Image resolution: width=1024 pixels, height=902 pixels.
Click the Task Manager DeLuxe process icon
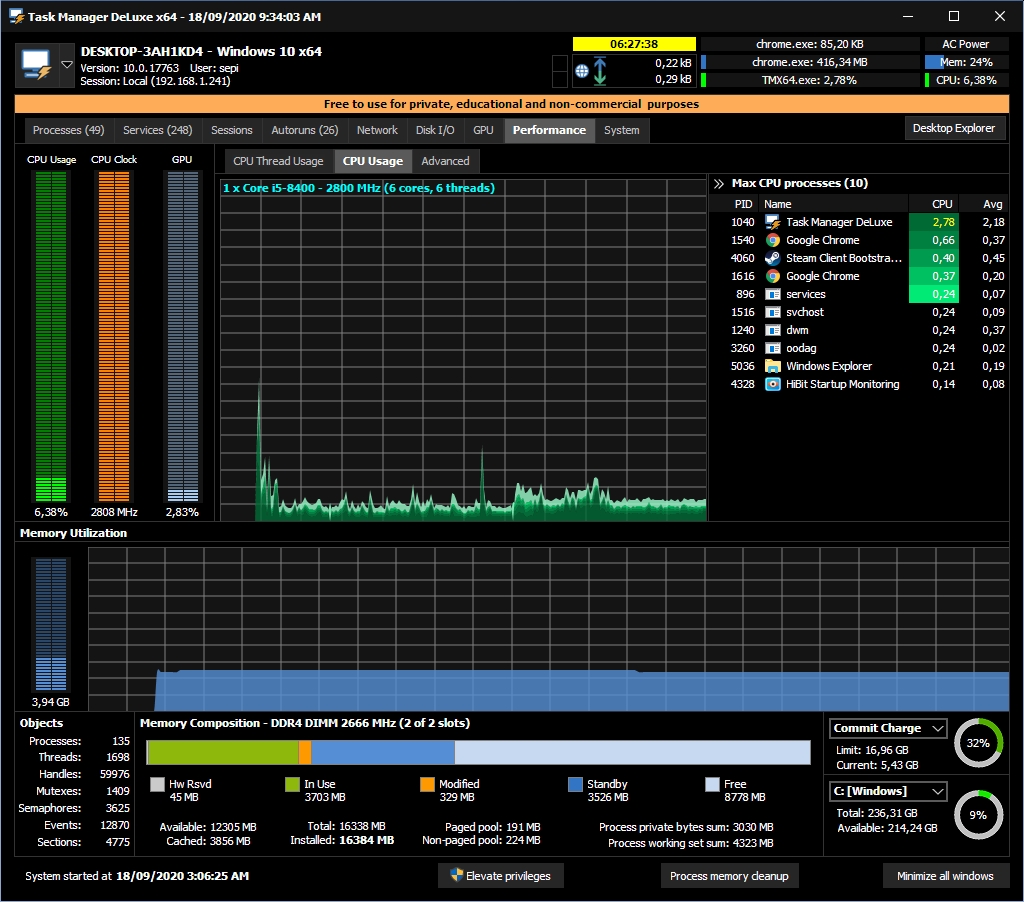pos(772,222)
